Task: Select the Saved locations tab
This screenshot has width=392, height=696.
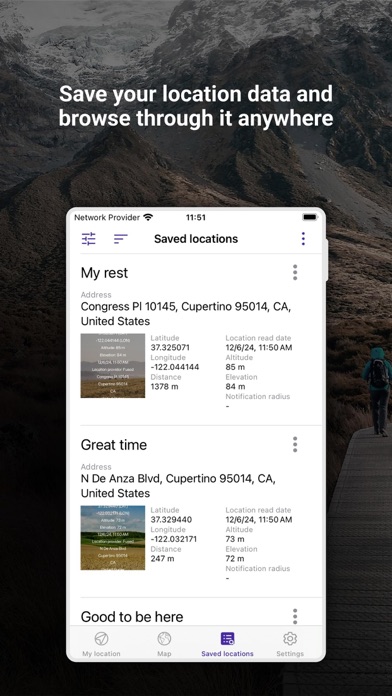Action: click(x=227, y=645)
